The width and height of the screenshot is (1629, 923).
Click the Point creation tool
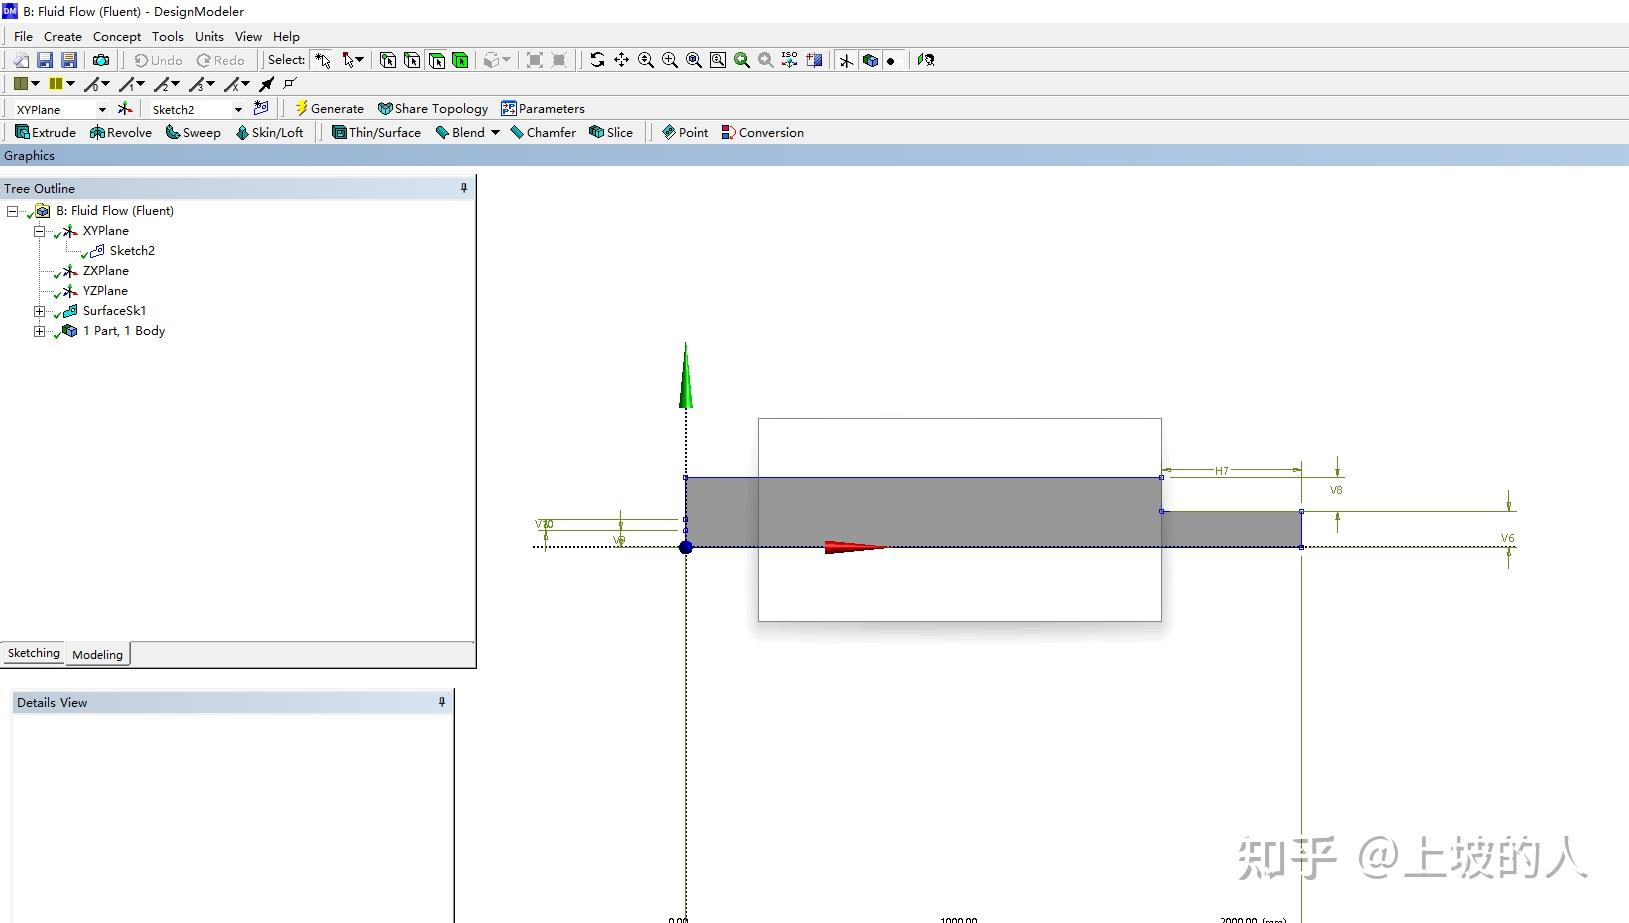684,132
